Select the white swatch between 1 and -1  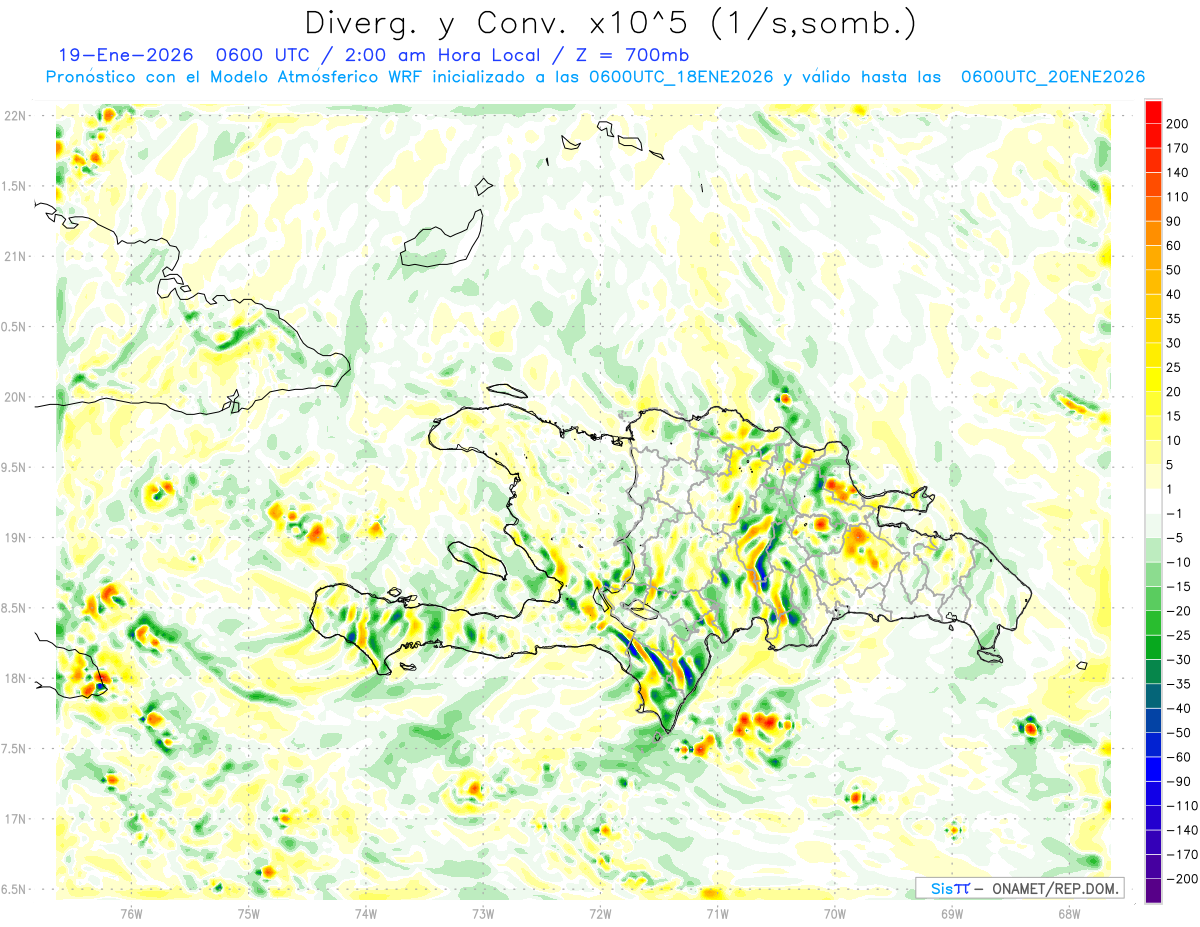pyautogui.click(x=1153, y=501)
